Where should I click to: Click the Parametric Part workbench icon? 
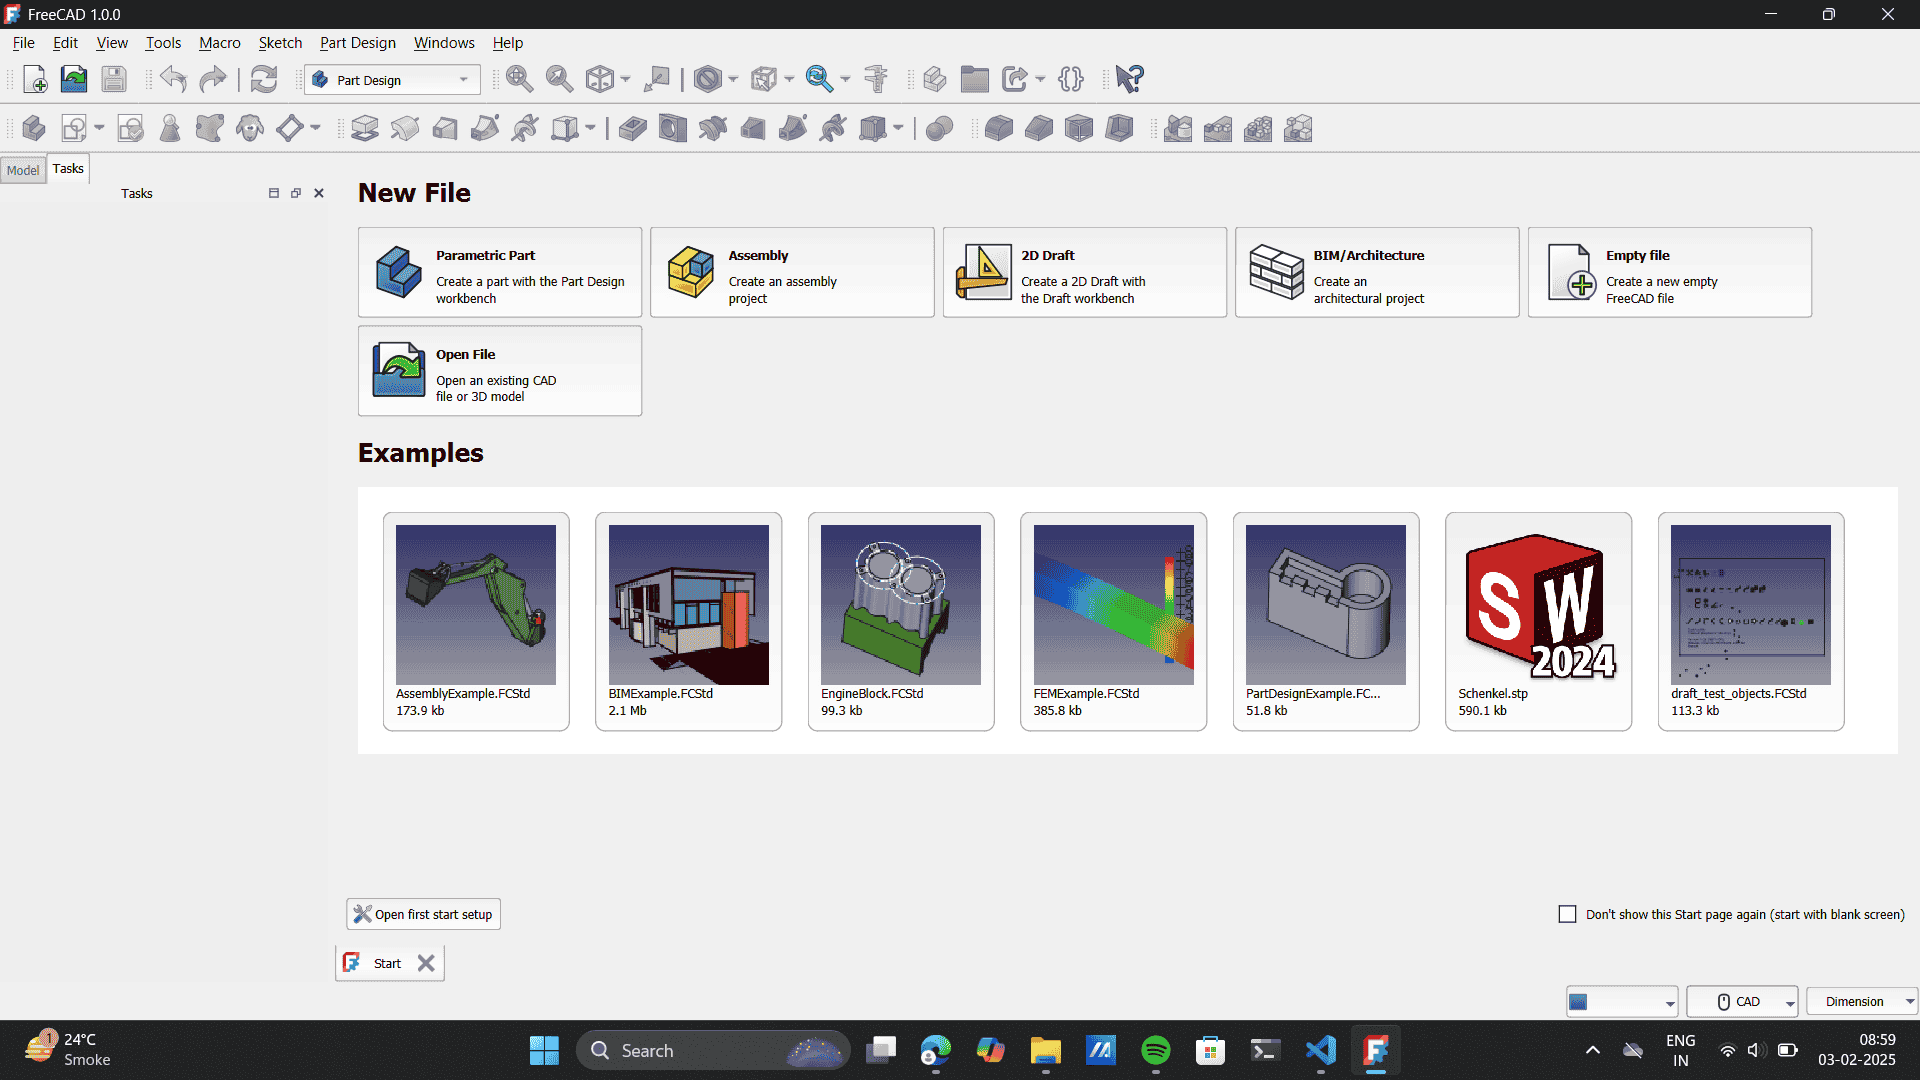click(397, 272)
